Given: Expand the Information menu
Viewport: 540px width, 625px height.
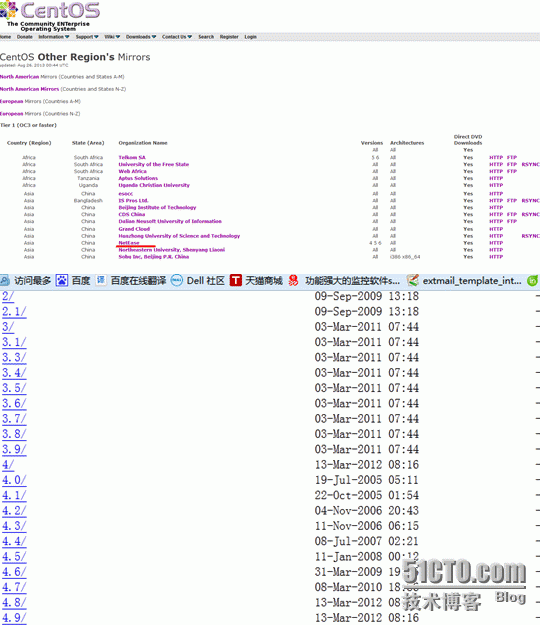Looking at the screenshot, I should 53,37.
